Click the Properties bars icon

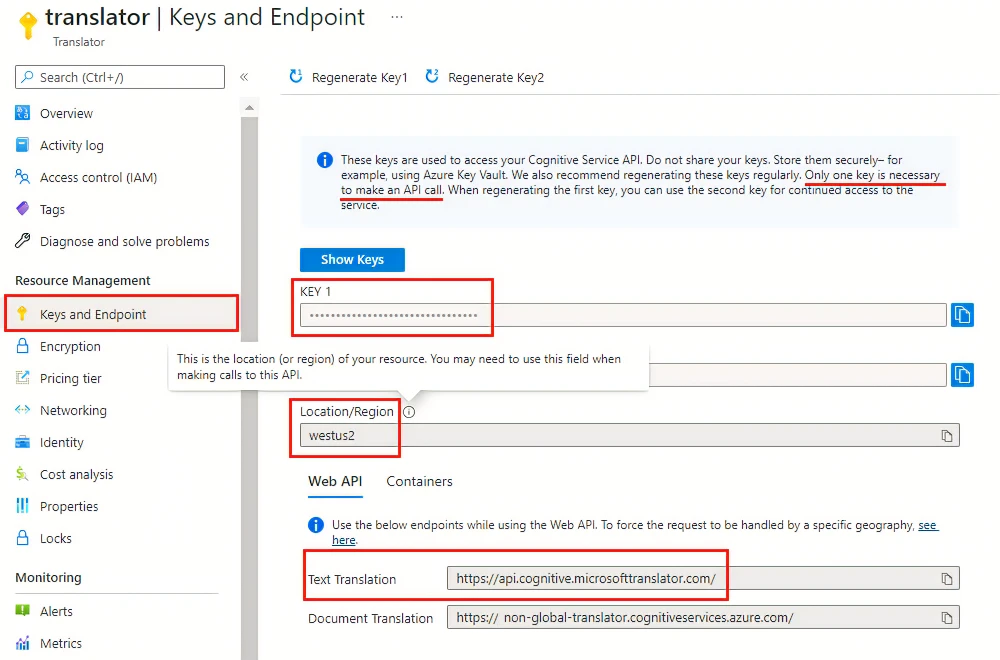point(22,506)
